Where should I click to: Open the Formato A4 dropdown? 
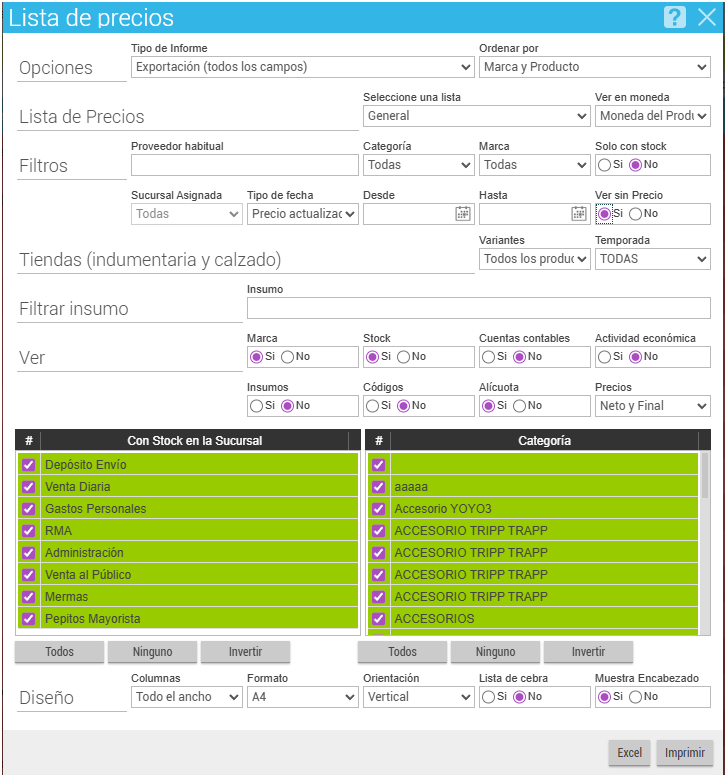(x=302, y=697)
